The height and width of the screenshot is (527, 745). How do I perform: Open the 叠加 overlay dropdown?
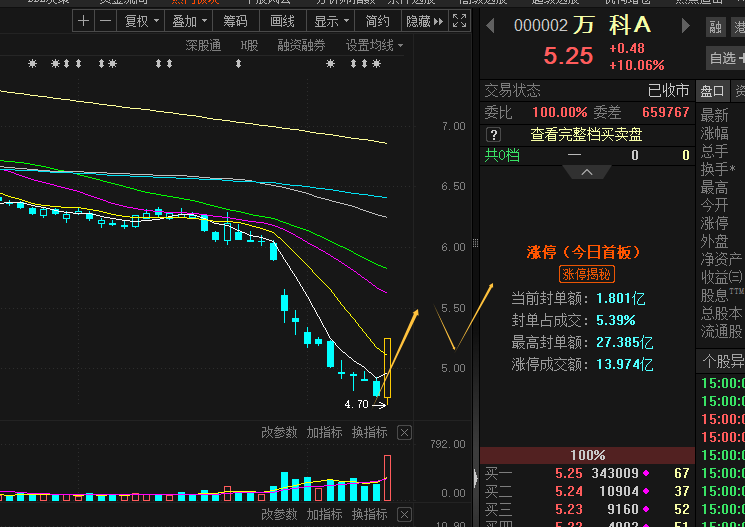189,21
